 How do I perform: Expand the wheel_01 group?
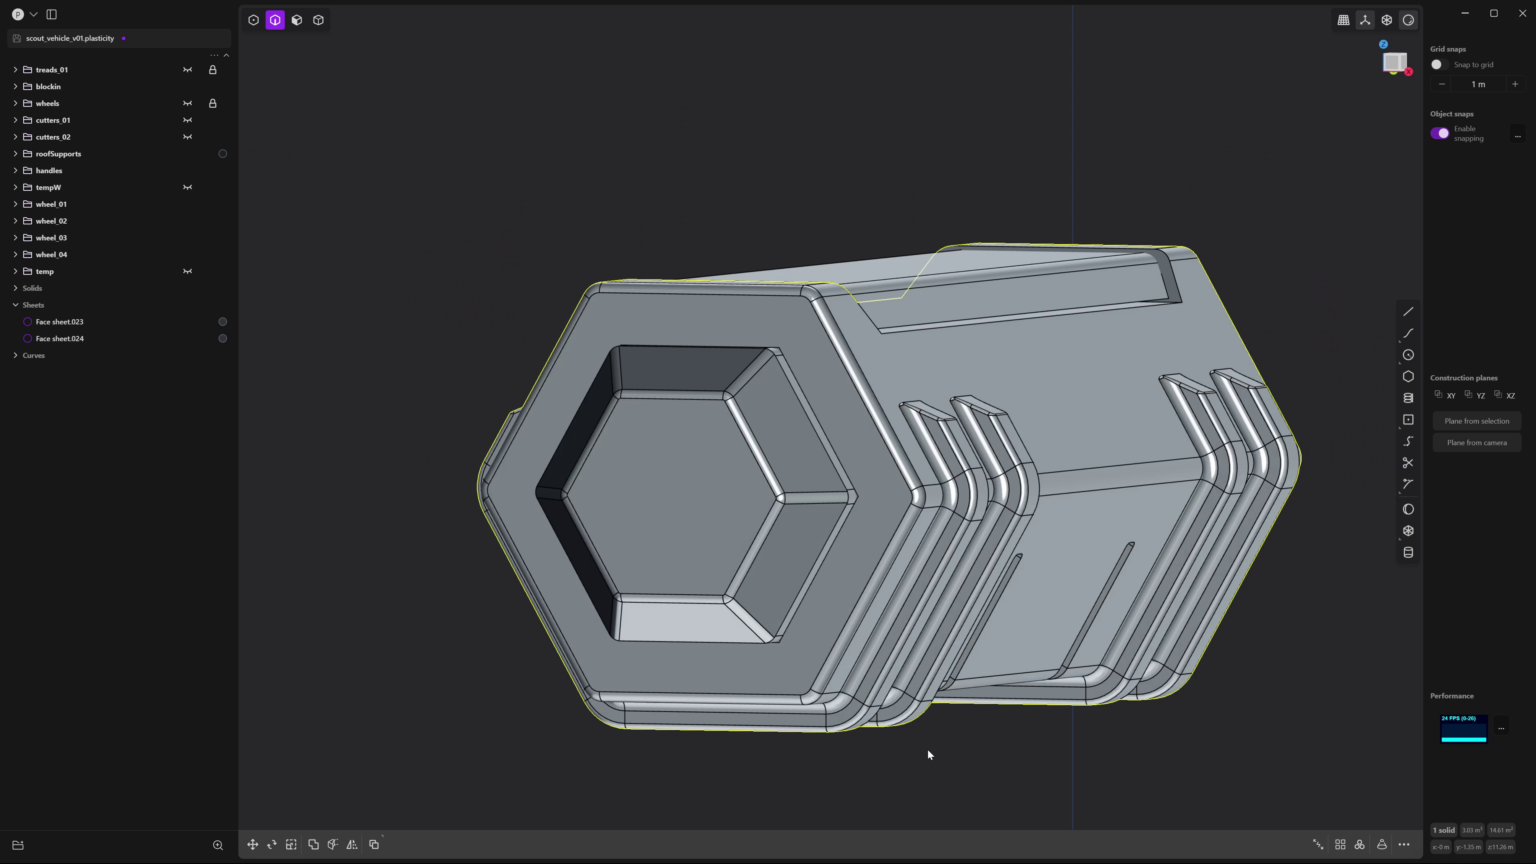pos(15,204)
